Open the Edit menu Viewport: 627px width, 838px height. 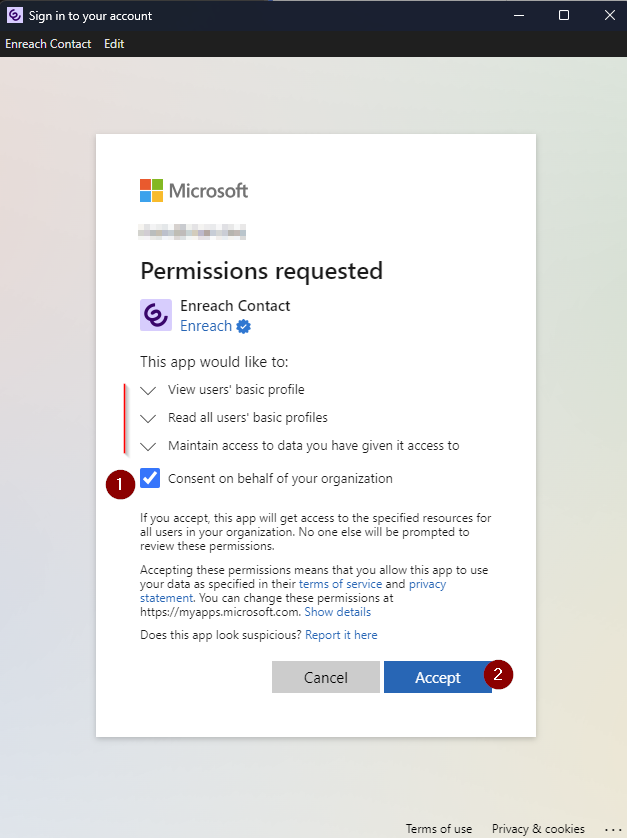[x=114, y=44]
